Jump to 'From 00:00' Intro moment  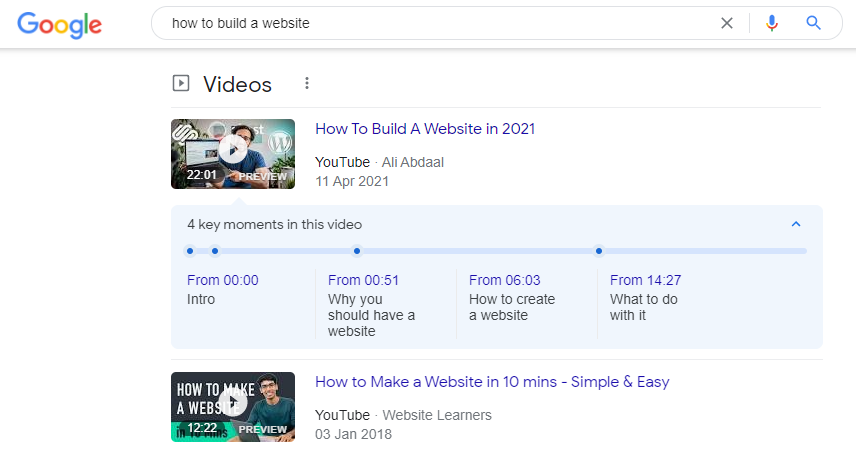click(223, 280)
